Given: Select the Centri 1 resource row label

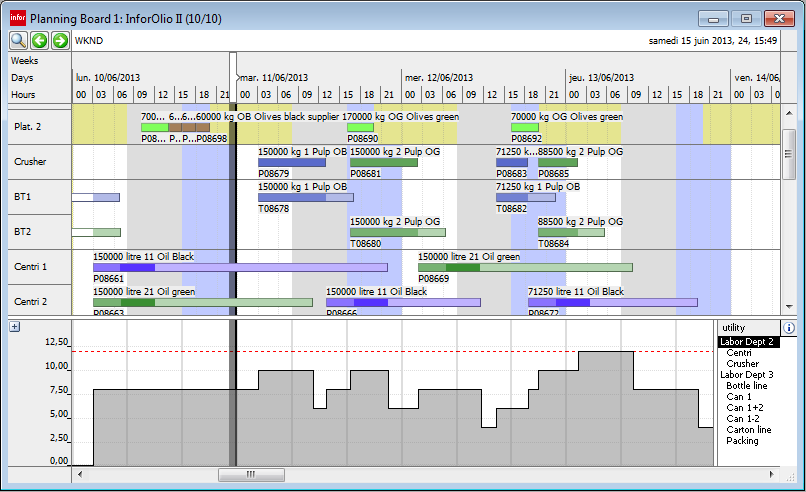Looking at the screenshot, I should tap(30, 267).
